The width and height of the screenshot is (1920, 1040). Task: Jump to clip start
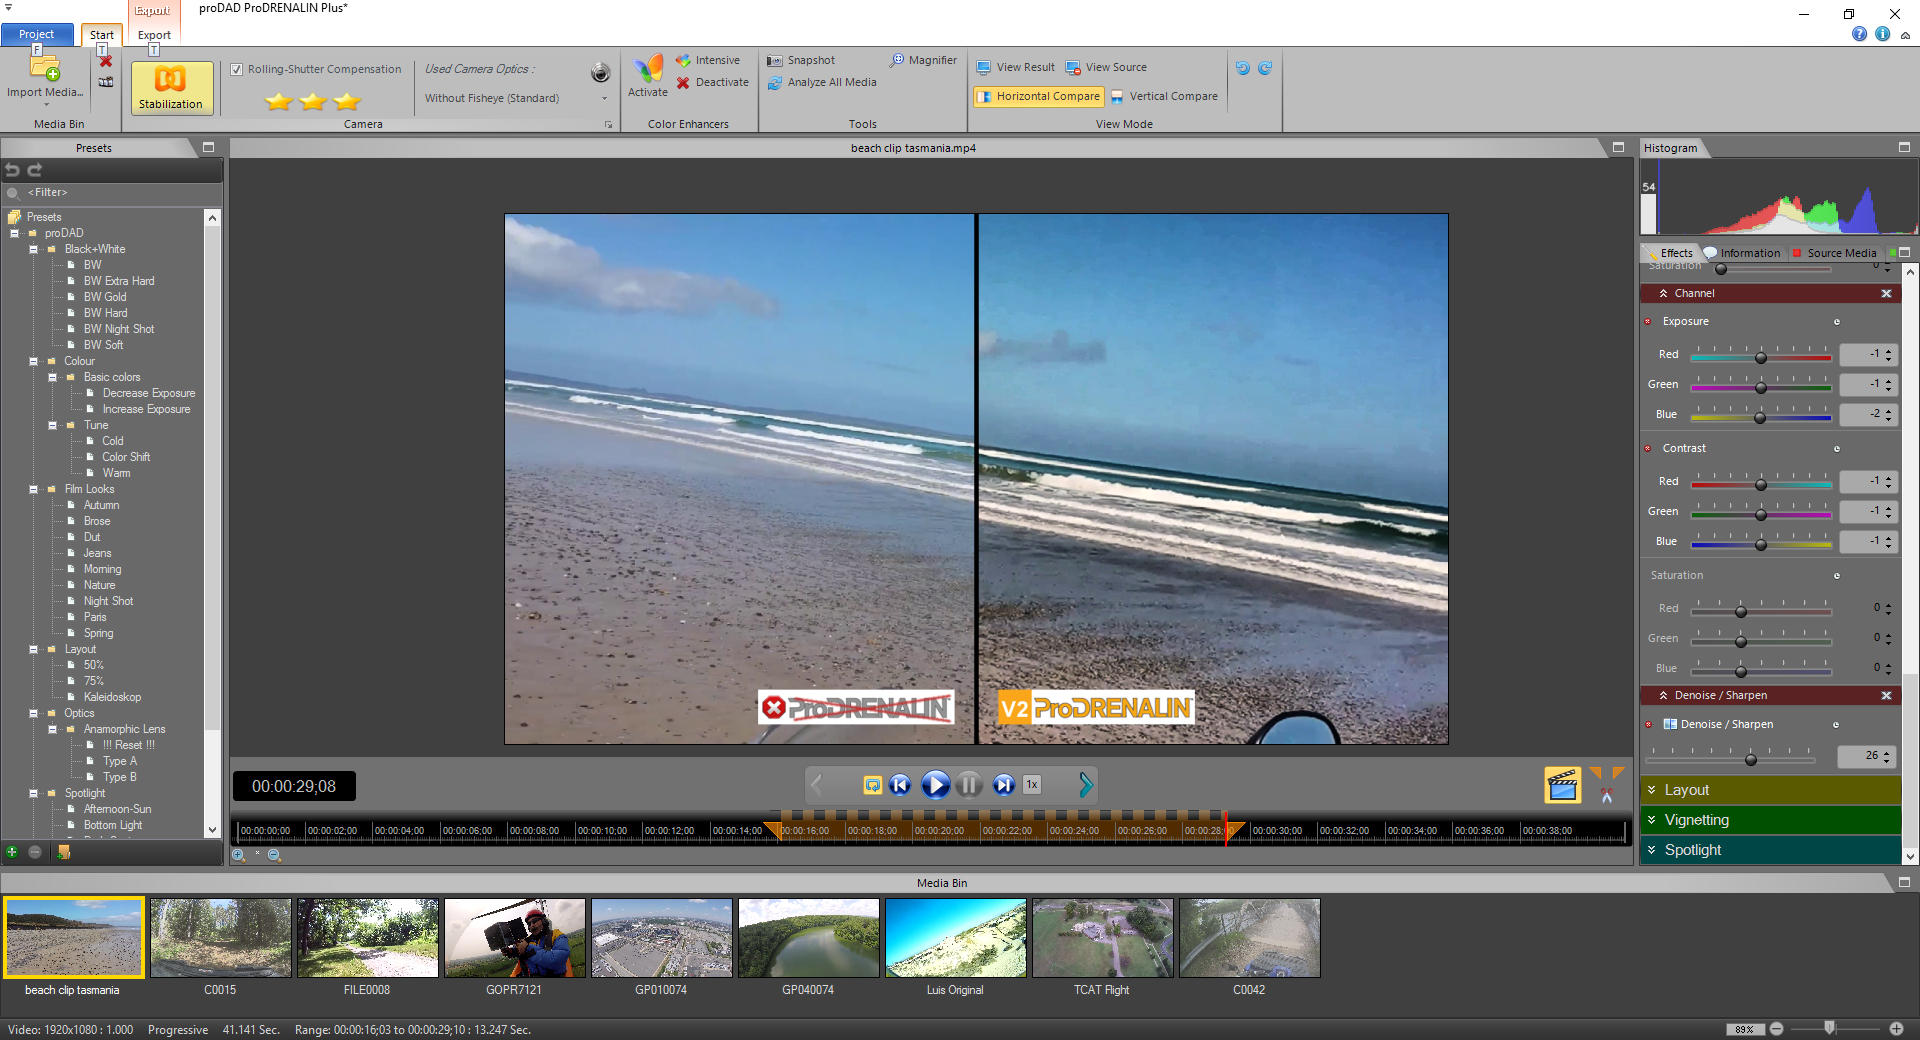pos(900,785)
